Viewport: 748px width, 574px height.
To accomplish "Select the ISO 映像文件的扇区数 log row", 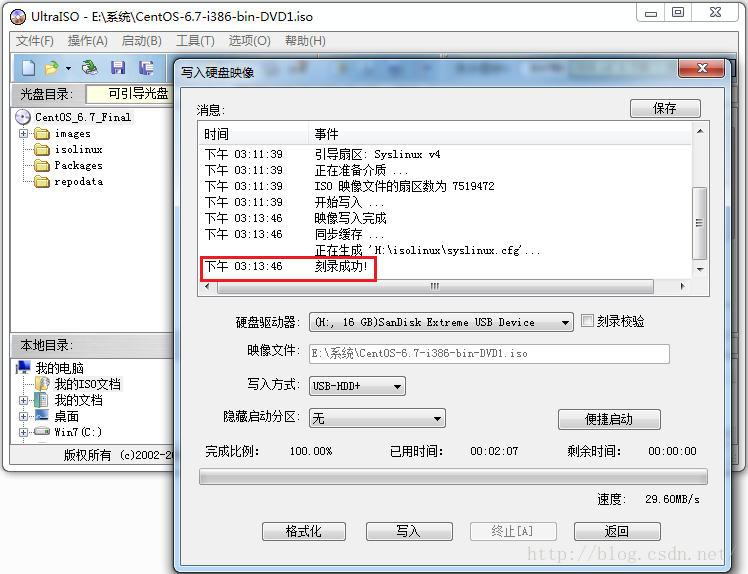I will (404, 186).
